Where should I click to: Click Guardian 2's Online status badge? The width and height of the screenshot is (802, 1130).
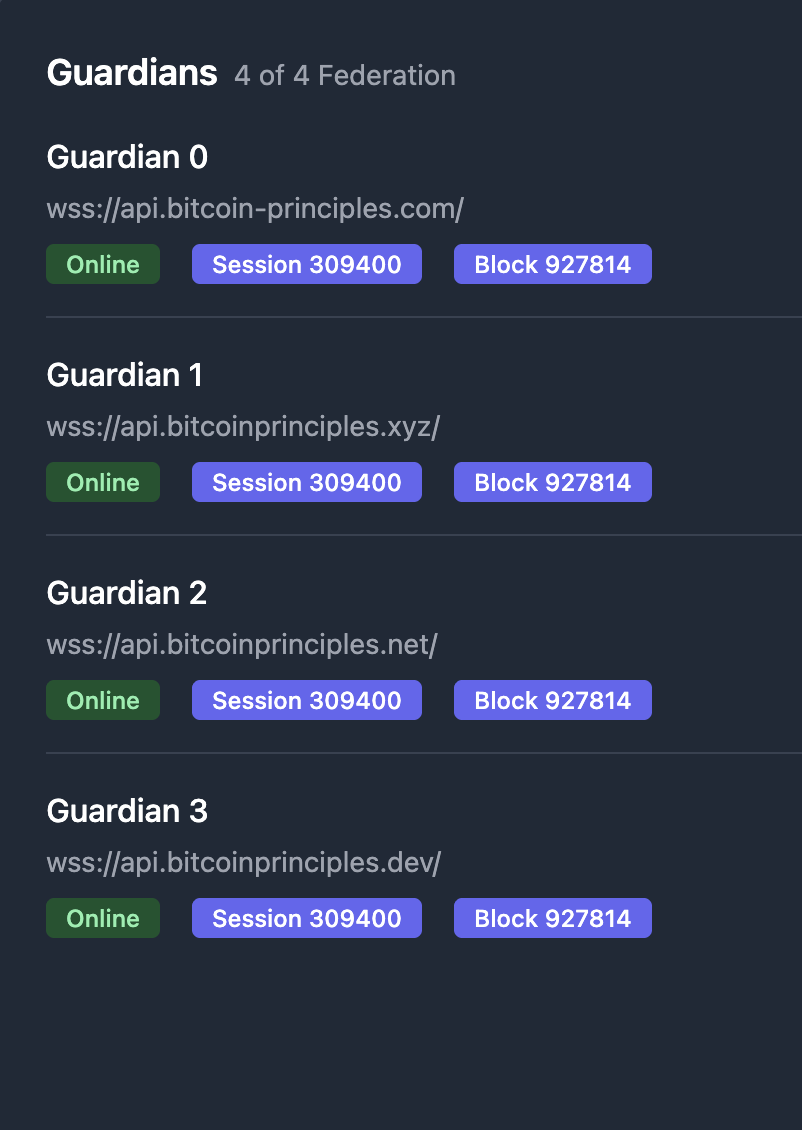[x=103, y=700]
